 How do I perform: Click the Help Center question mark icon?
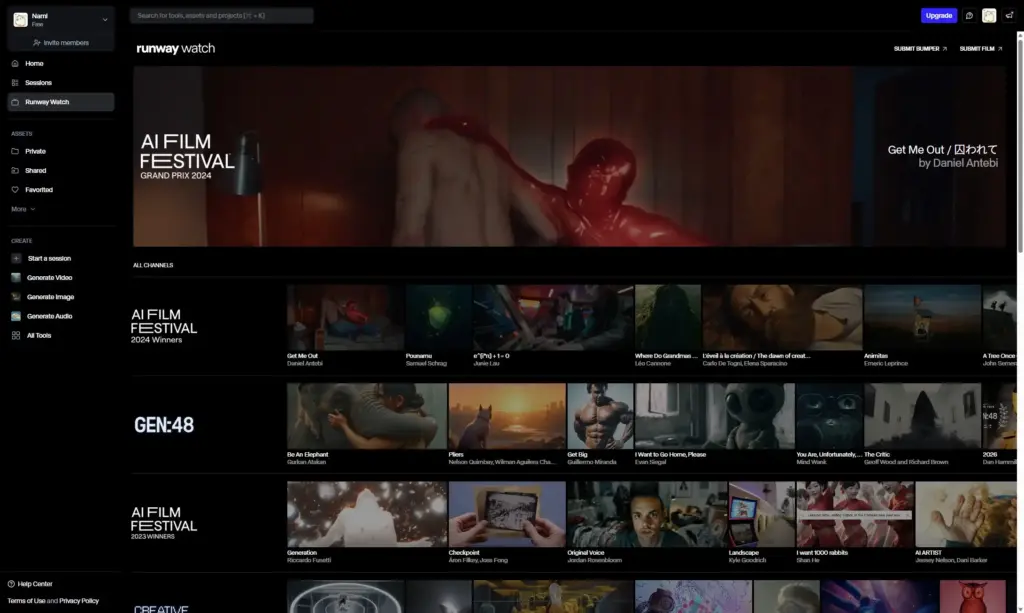pyautogui.click(x=11, y=584)
